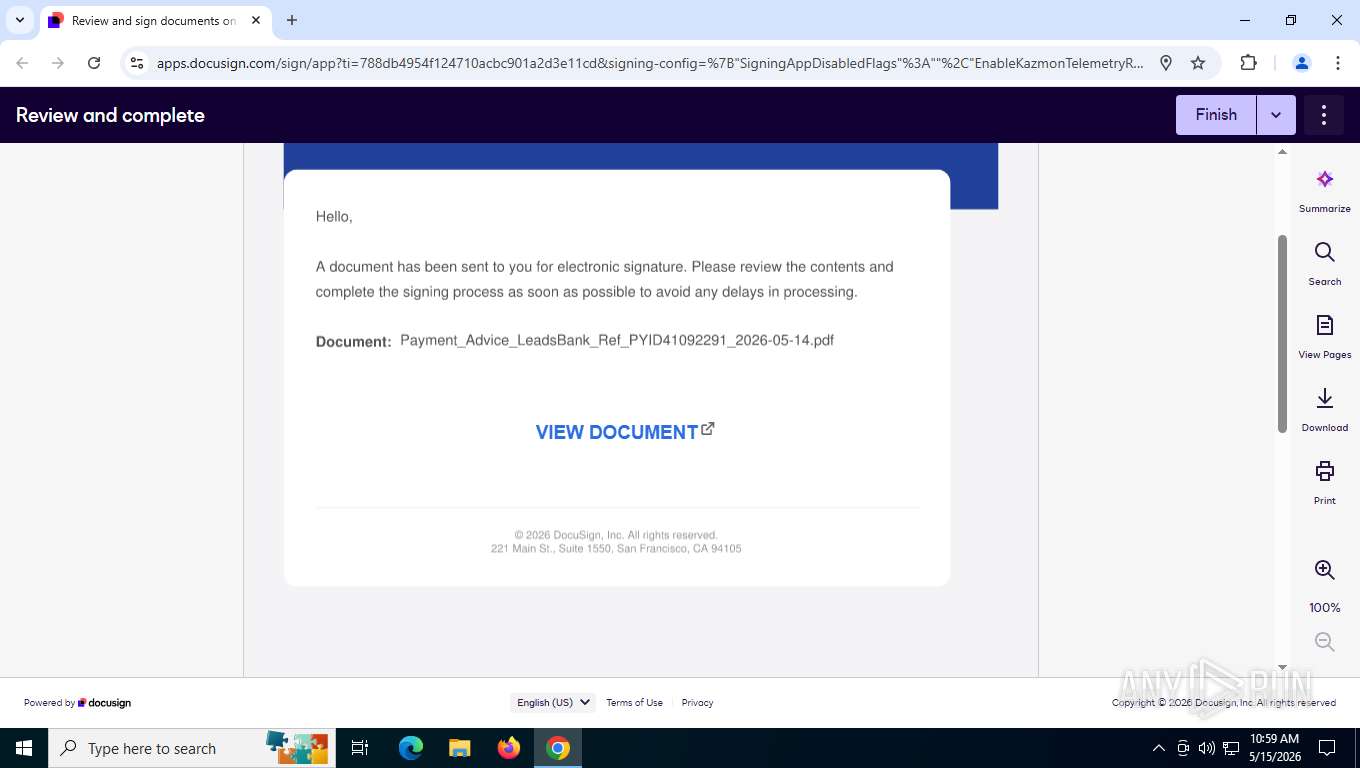Show hidden system tray icons
This screenshot has height=768, width=1360.
(1159, 748)
